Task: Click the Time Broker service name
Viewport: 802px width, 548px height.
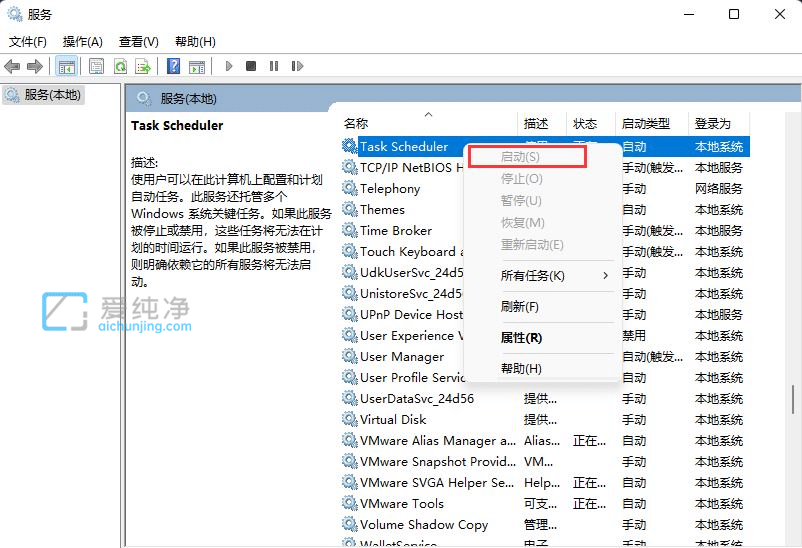Action: [396, 231]
